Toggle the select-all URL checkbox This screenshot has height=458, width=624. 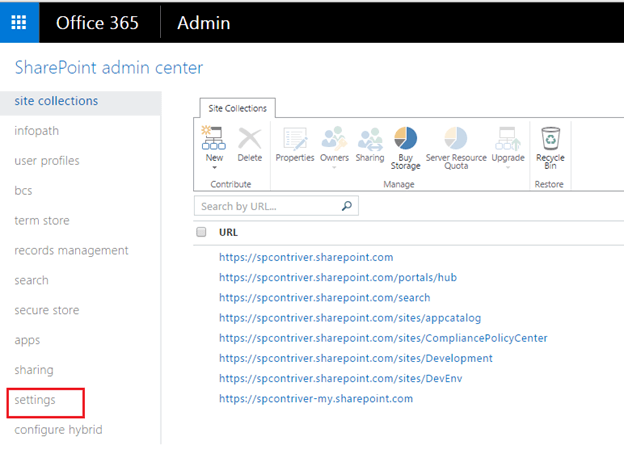201,232
